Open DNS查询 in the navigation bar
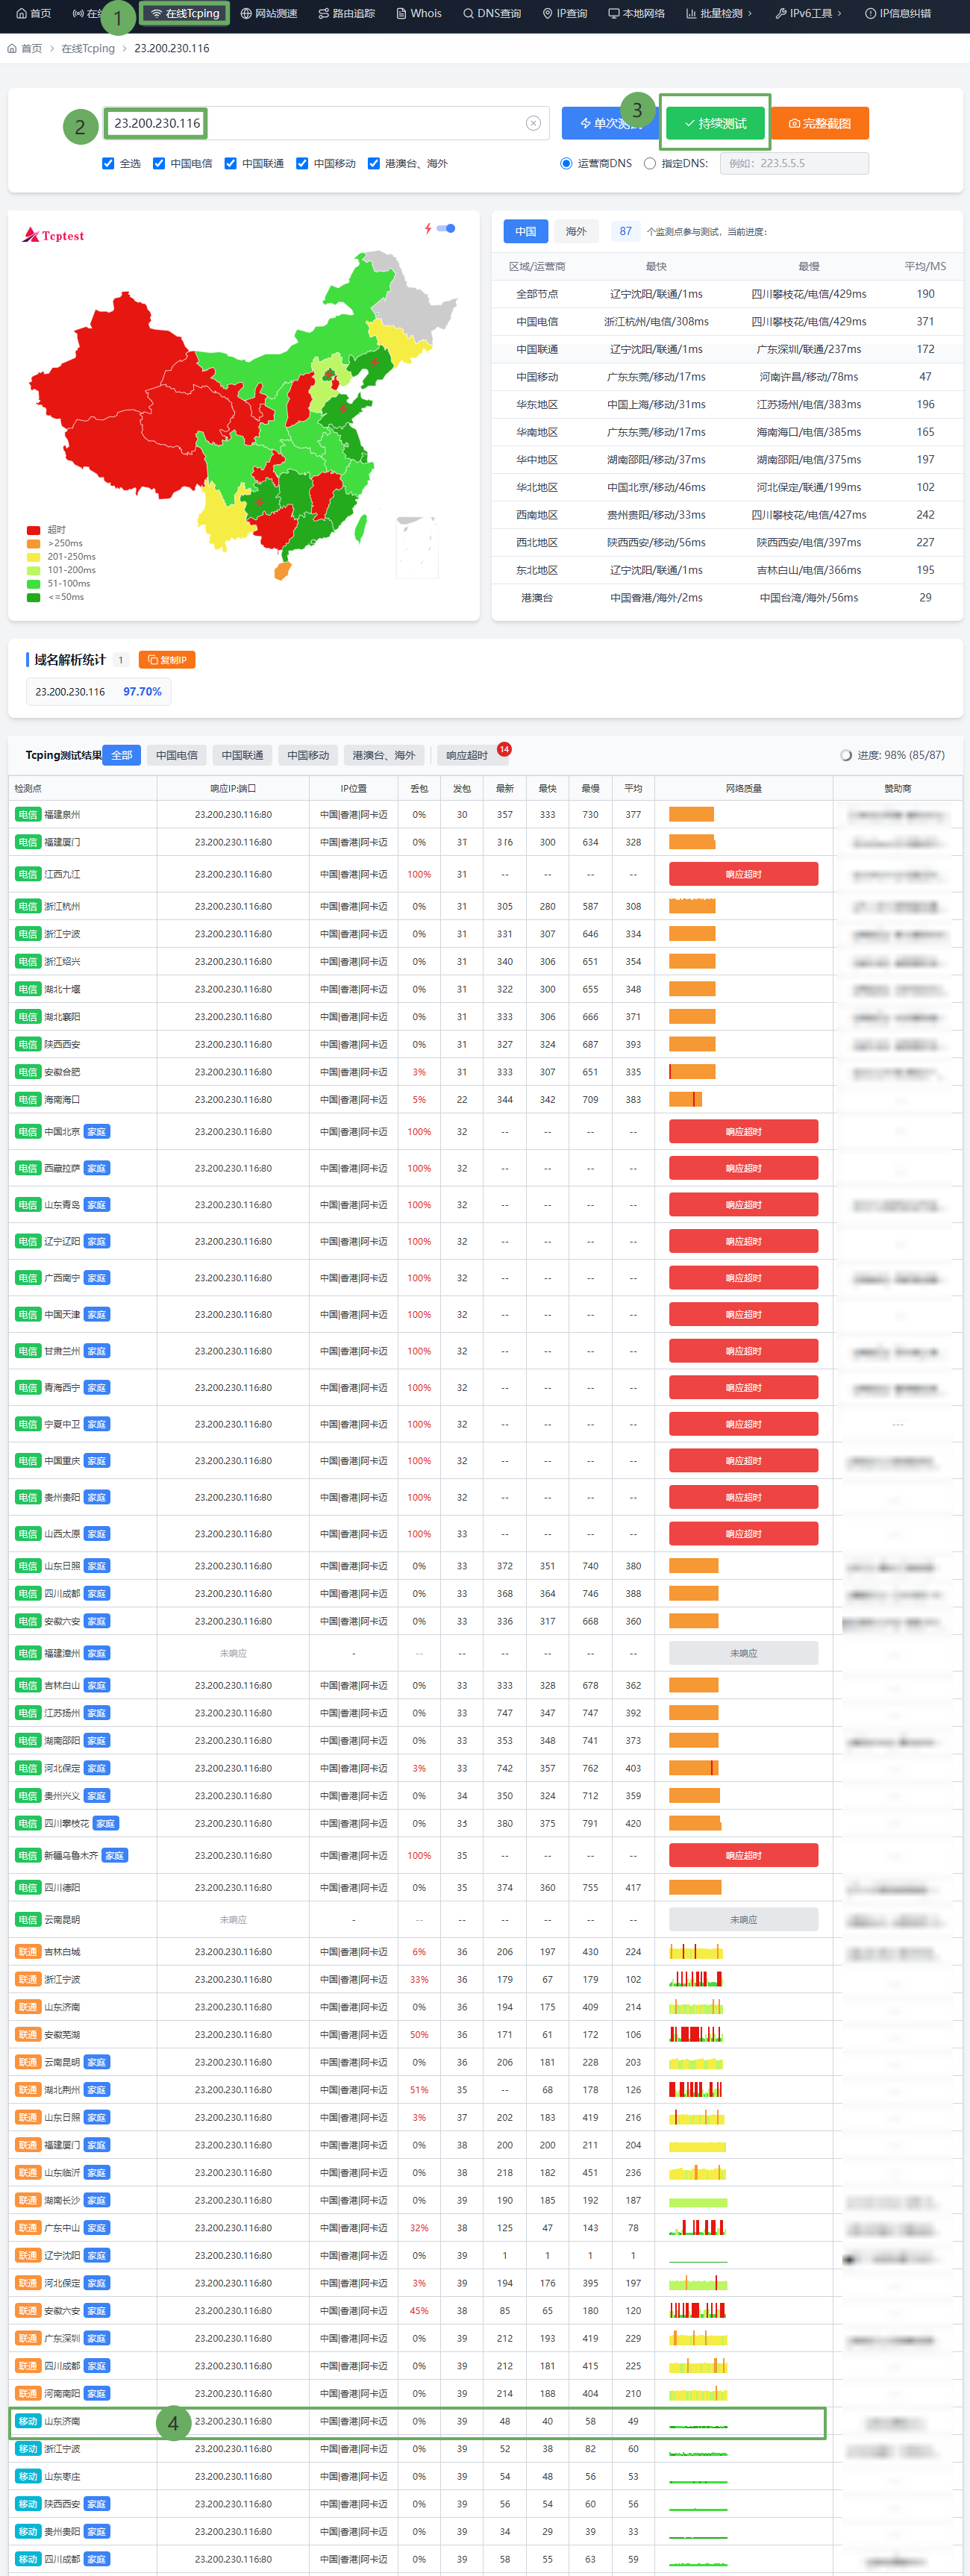Screen dimensions: 970x2576 (x=492, y=13)
